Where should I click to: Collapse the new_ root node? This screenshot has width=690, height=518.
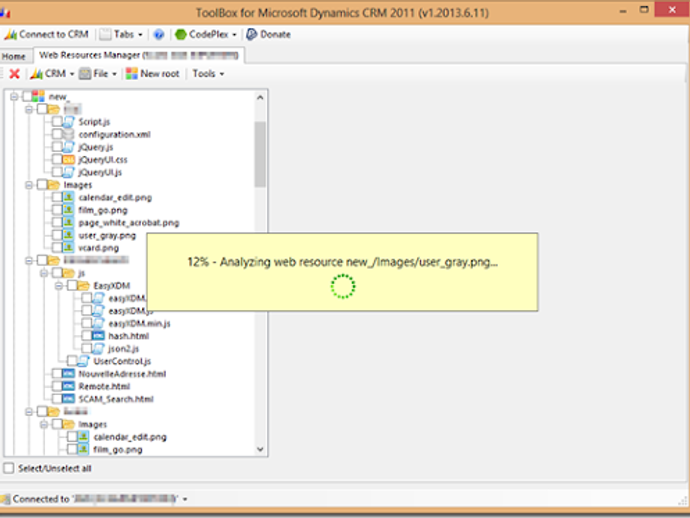(x=14, y=96)
